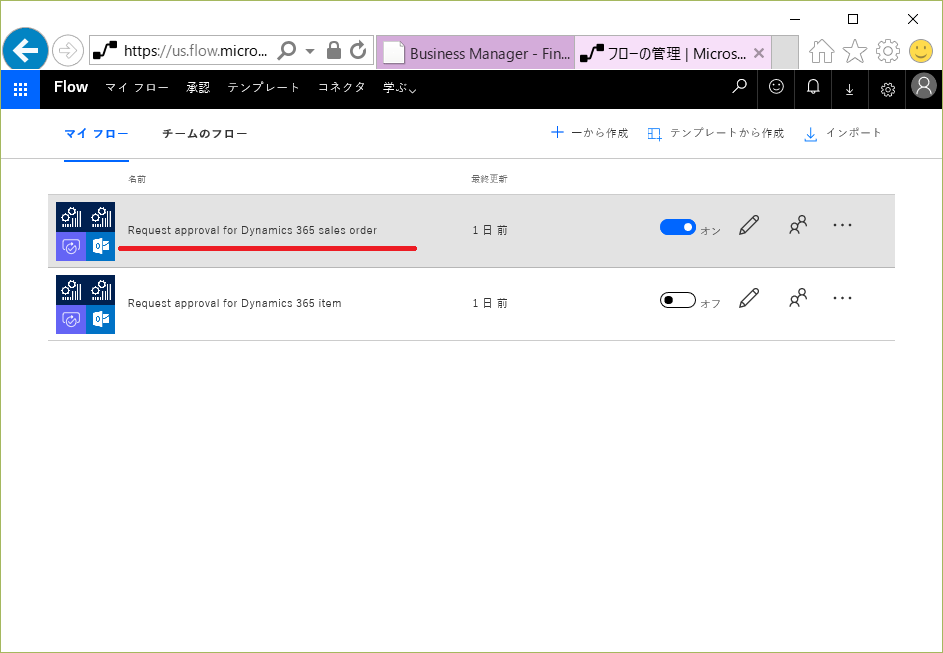Share the sales order flow via people icon

pos(798,225)
